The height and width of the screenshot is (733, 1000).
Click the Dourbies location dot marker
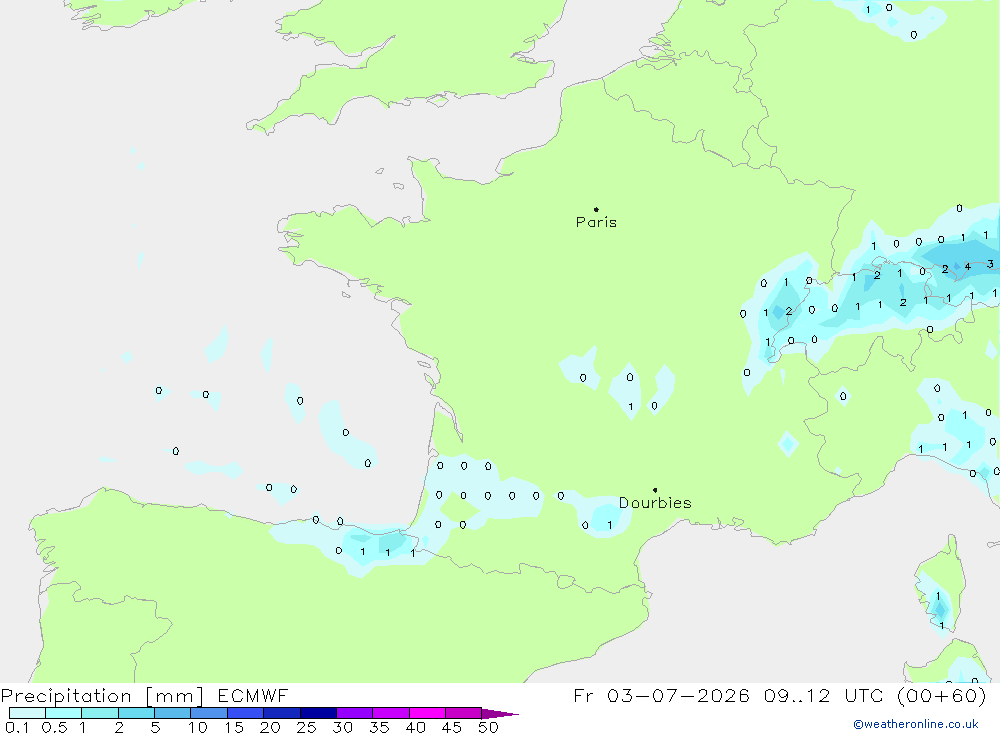[655, 490]
